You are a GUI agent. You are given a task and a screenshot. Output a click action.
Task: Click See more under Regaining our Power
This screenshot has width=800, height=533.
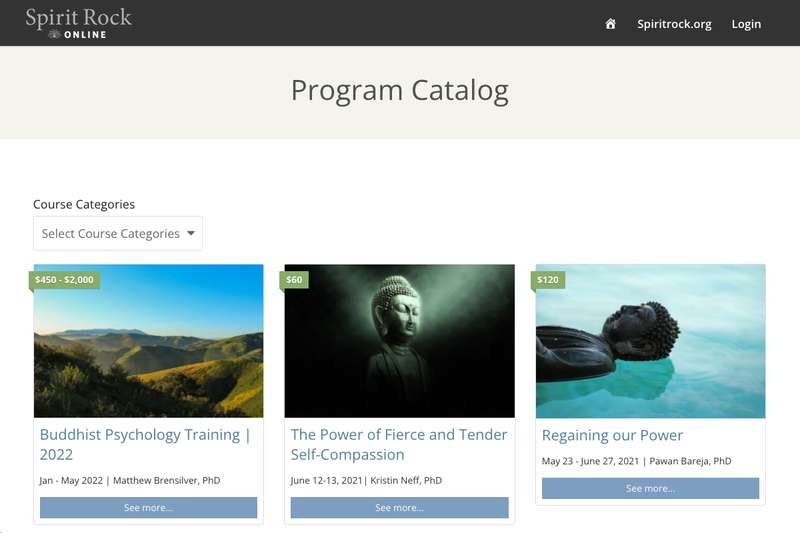pyautogui.click(x=651, y=488)
